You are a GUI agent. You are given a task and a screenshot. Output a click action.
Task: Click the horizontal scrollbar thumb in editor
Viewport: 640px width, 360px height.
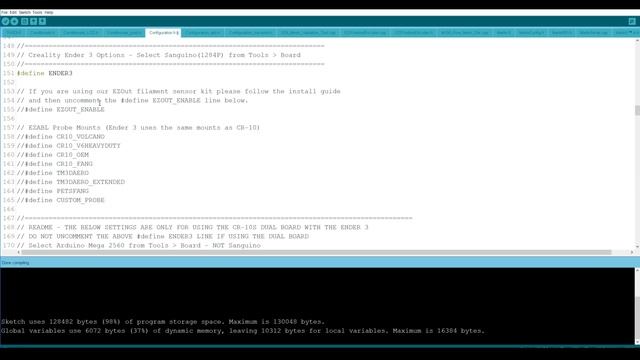pos(316,252)
